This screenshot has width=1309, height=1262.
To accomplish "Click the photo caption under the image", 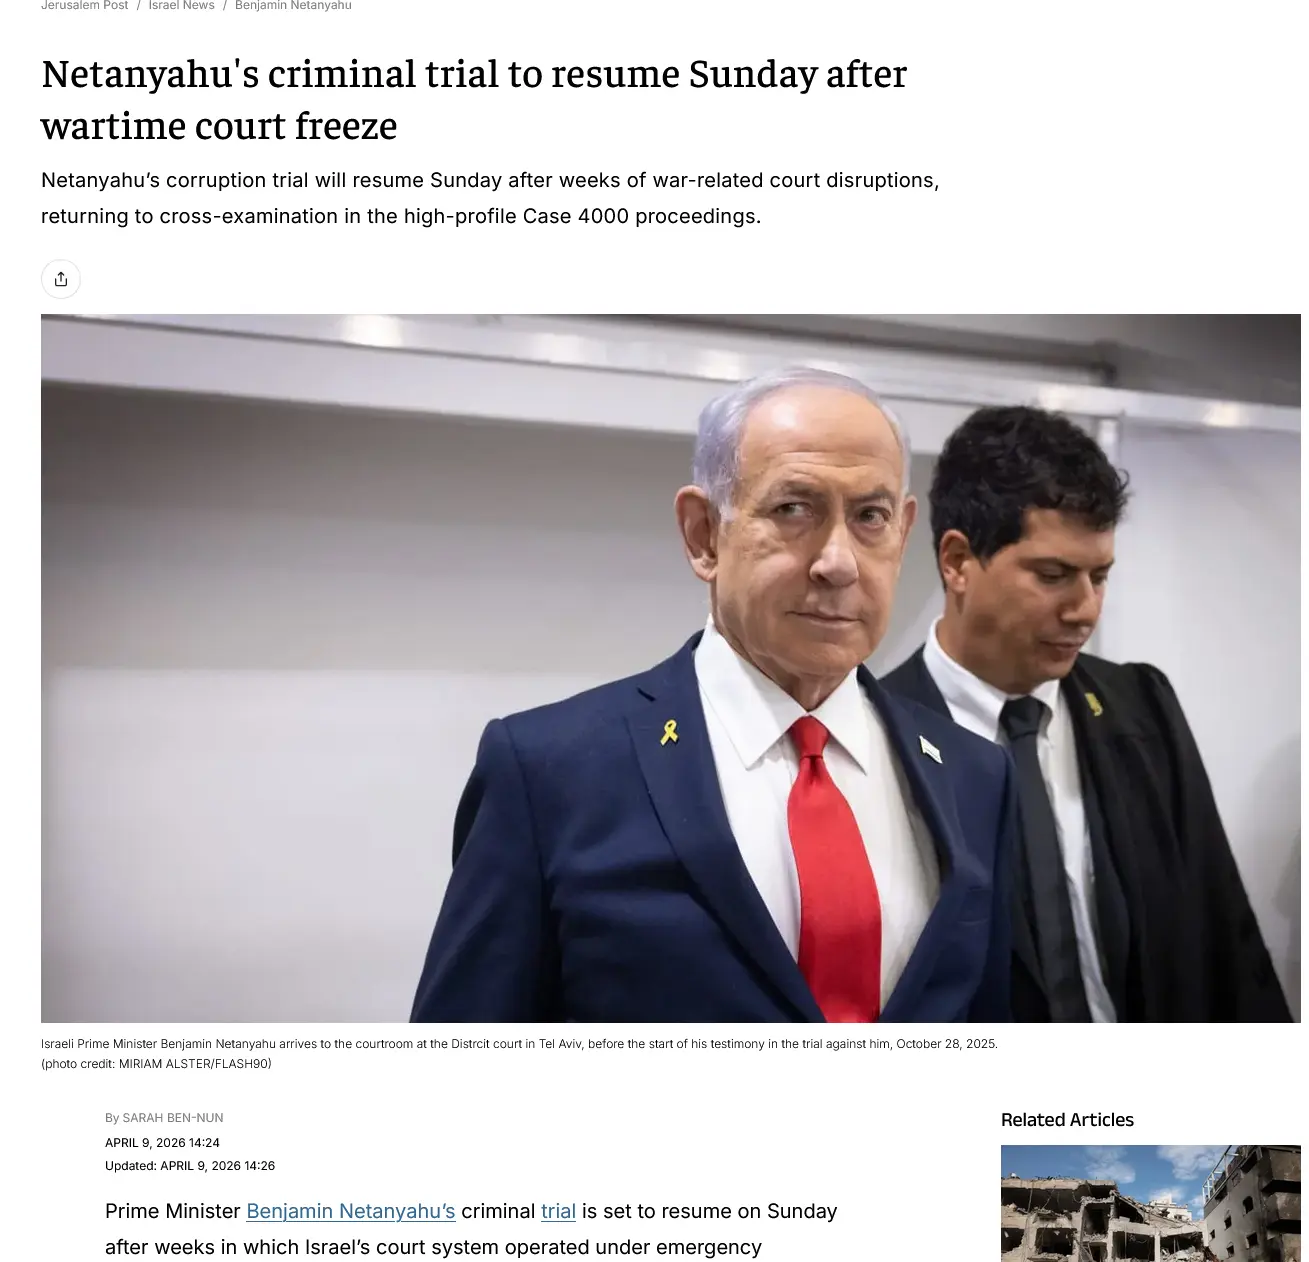I will pyautogui.click(x=519, y=1044).
